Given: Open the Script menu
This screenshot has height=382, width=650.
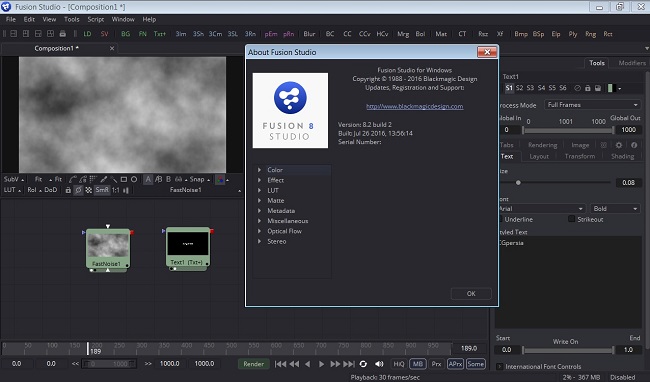Looking at the screenshot, I should click(95, 19).
